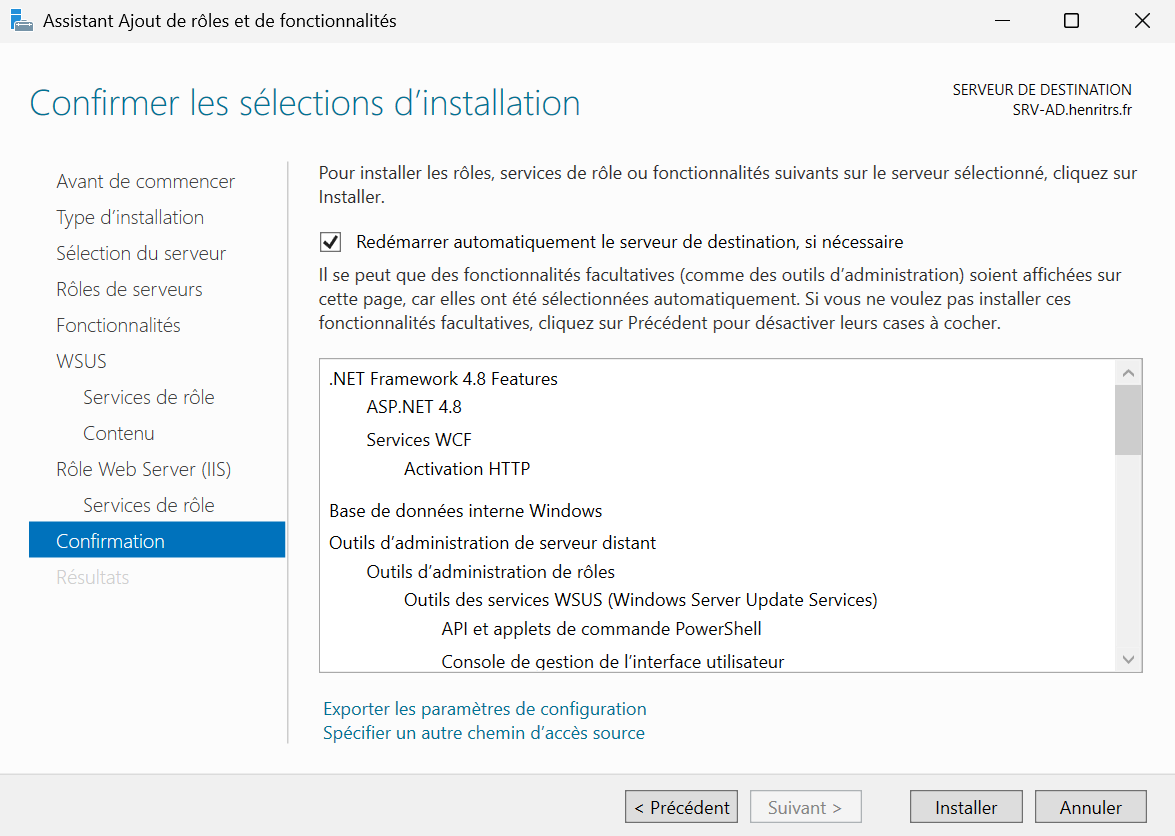Select the ASP.NET 4.8 entry

coord(414,407)
